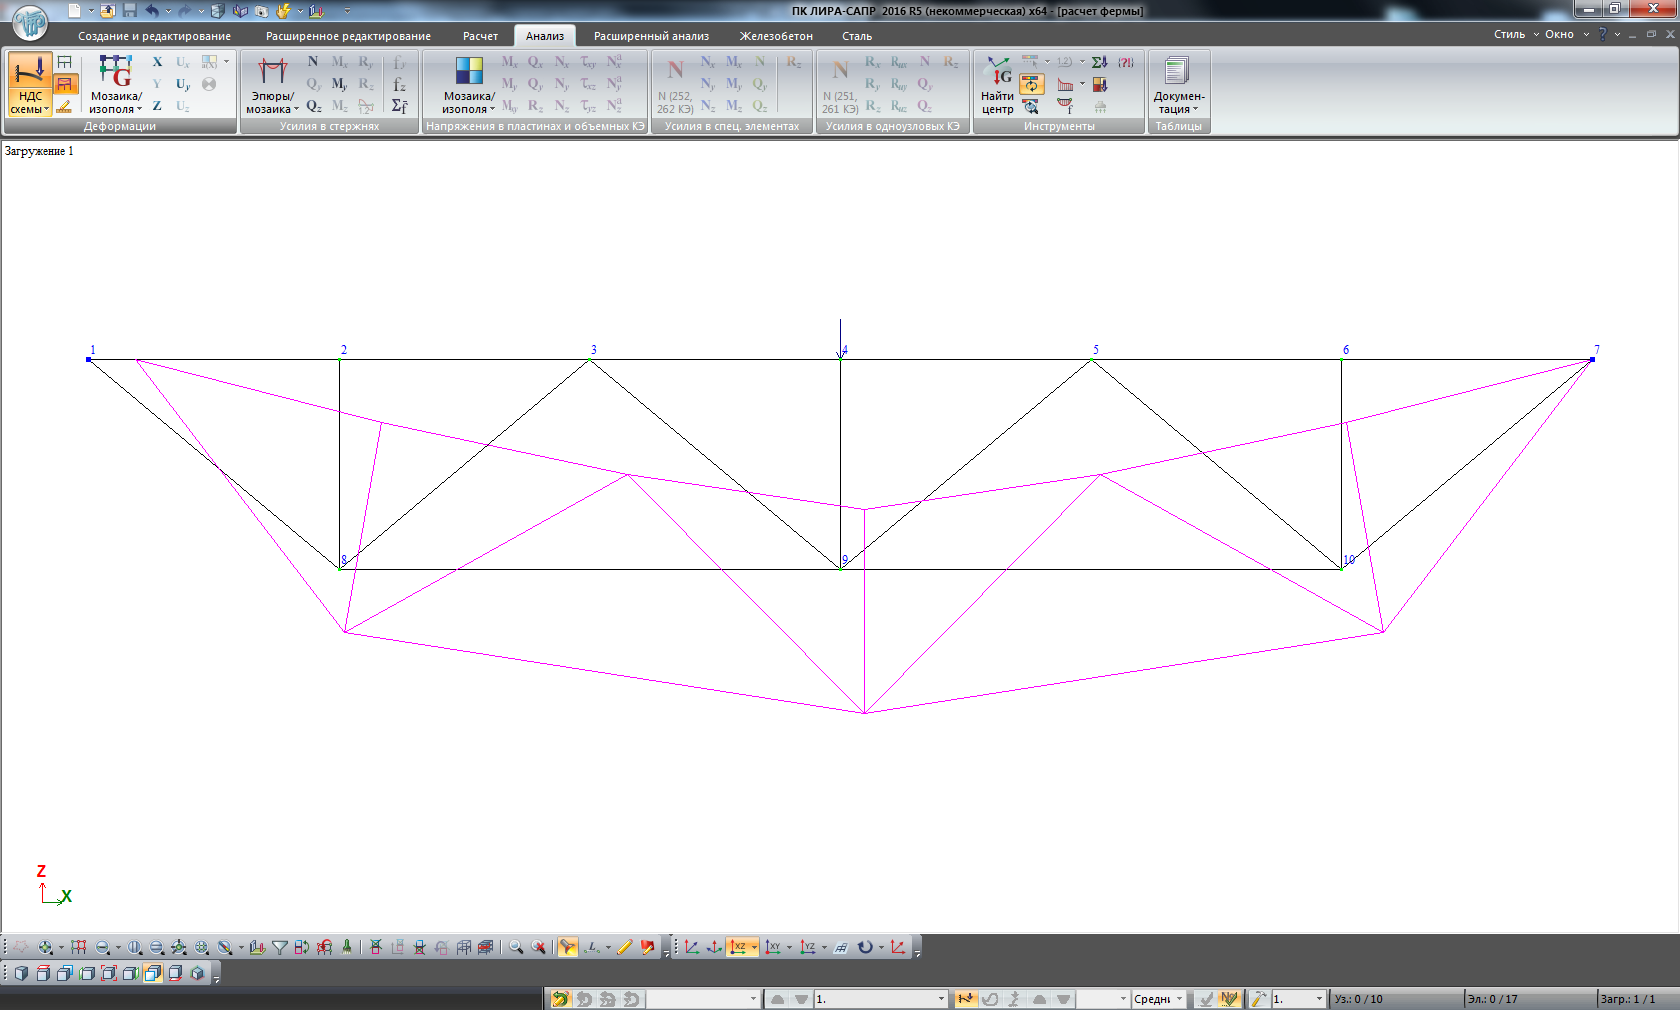
Task: Click Найти центр tool
Action: click(x=997, y=85)
